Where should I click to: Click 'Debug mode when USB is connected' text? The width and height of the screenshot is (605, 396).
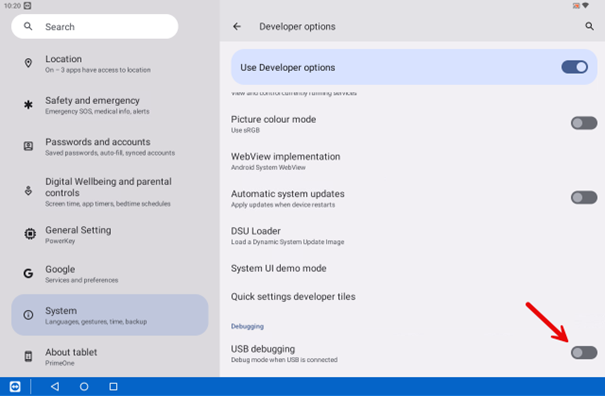click(x=284, y=360)
